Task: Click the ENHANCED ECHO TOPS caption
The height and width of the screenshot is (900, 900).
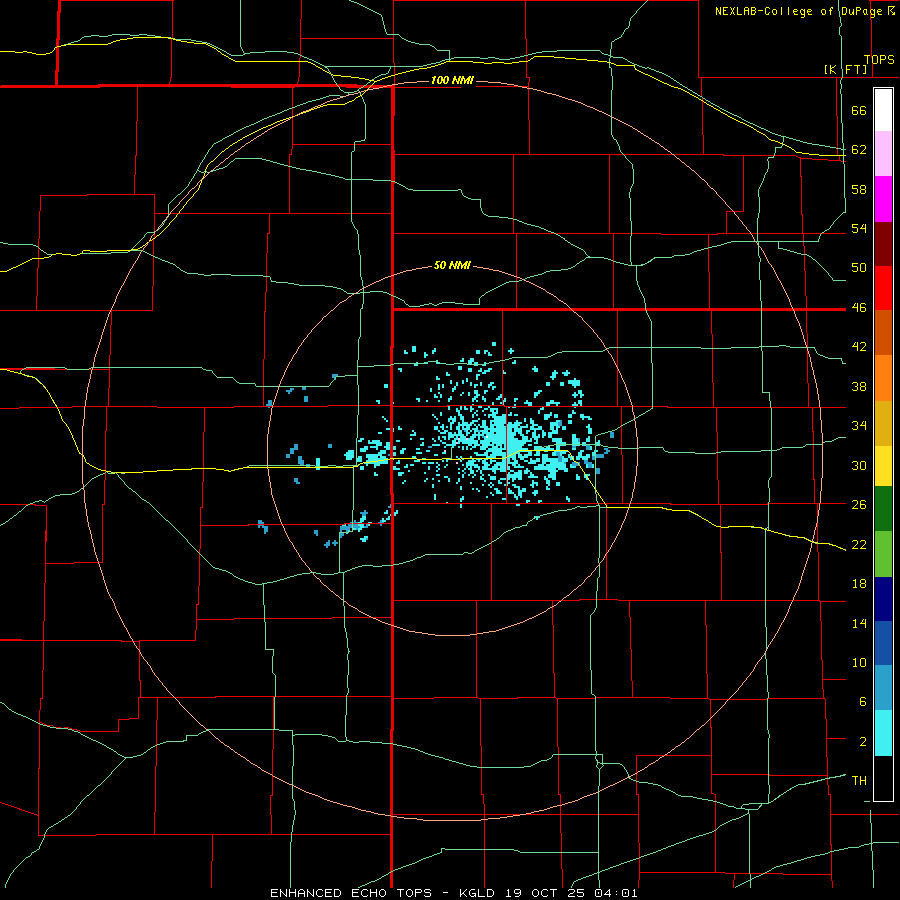Action: (x=351, y=893)
